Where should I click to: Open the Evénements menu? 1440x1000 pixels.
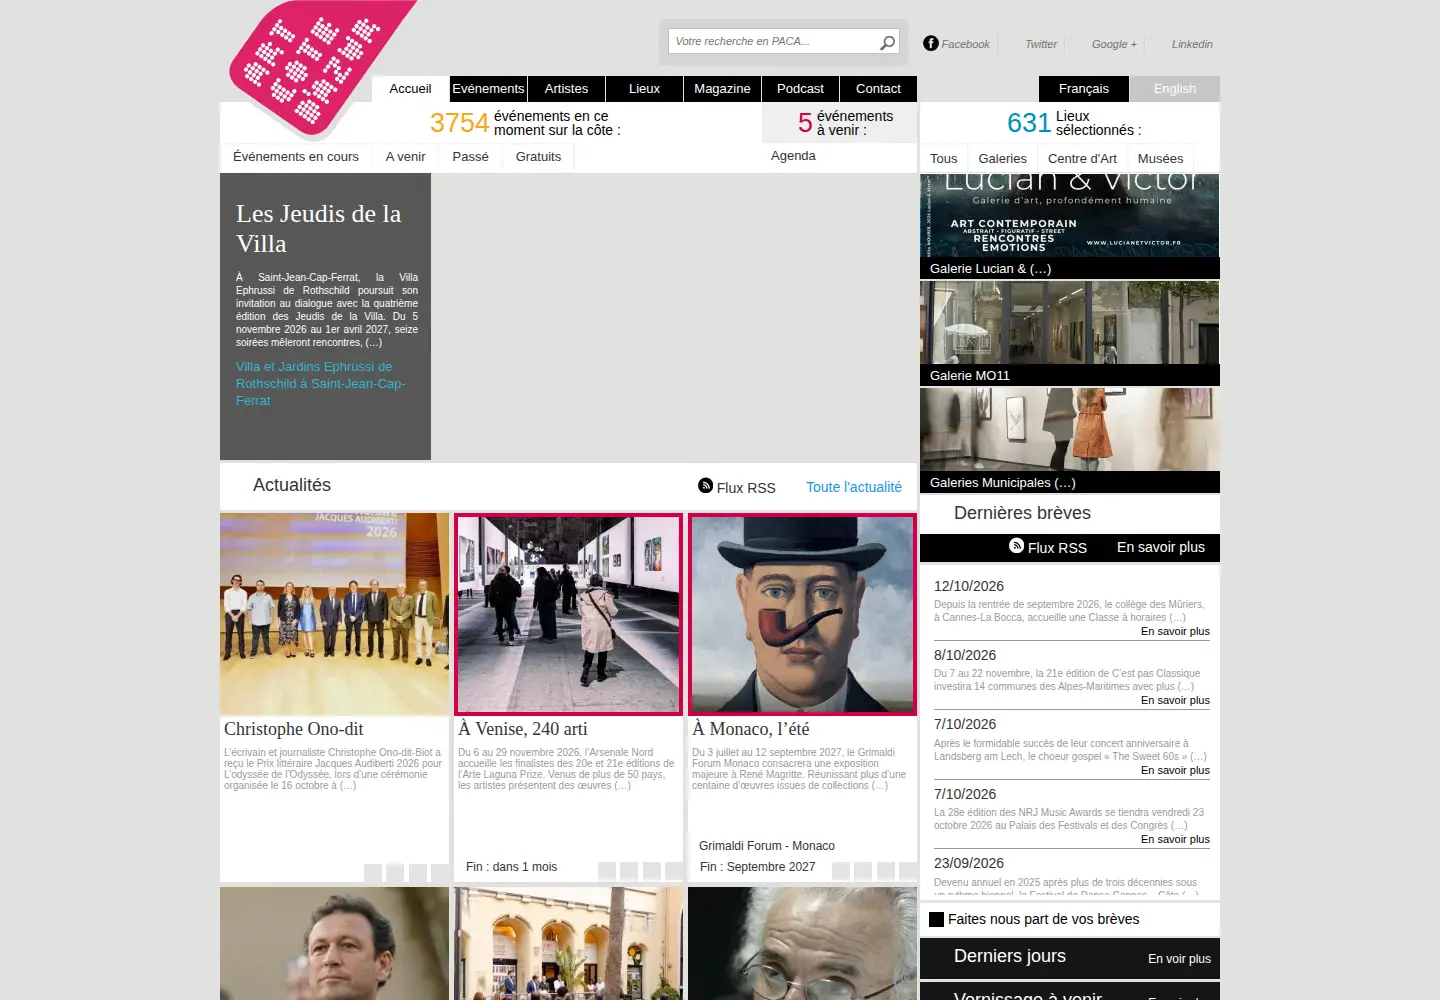click(x=488, y=89)
